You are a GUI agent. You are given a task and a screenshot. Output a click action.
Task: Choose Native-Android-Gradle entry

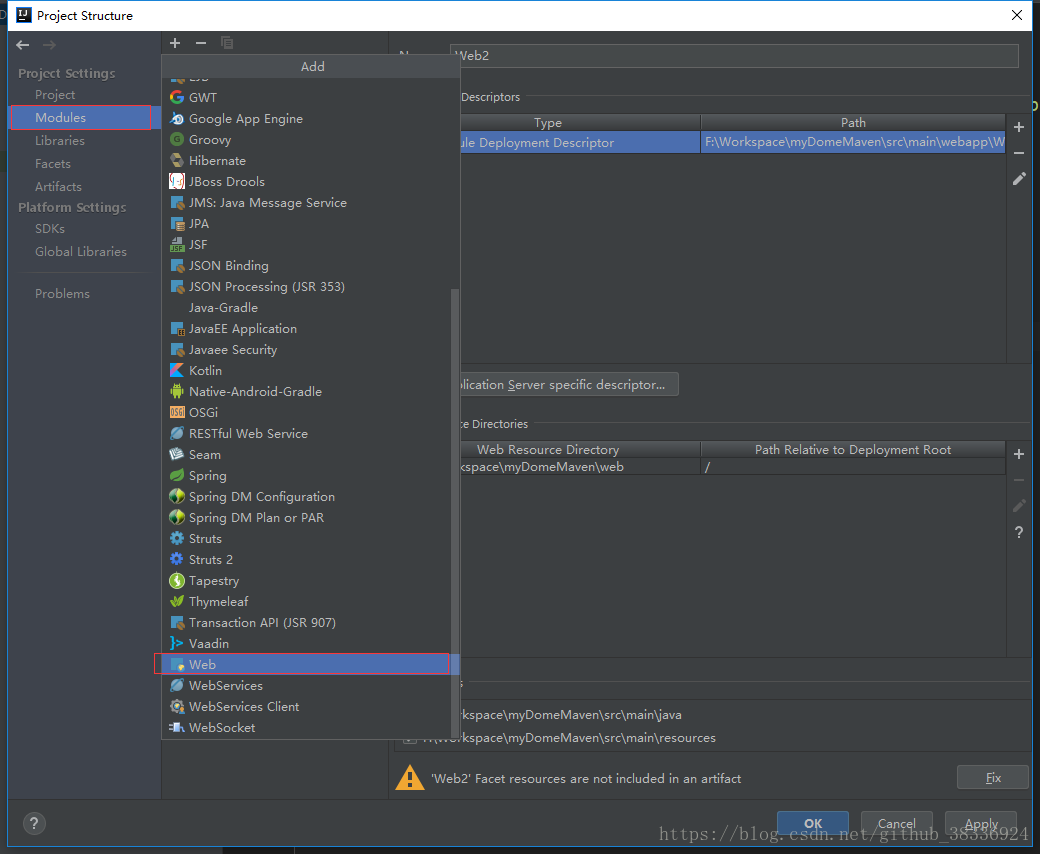point(305,392)
